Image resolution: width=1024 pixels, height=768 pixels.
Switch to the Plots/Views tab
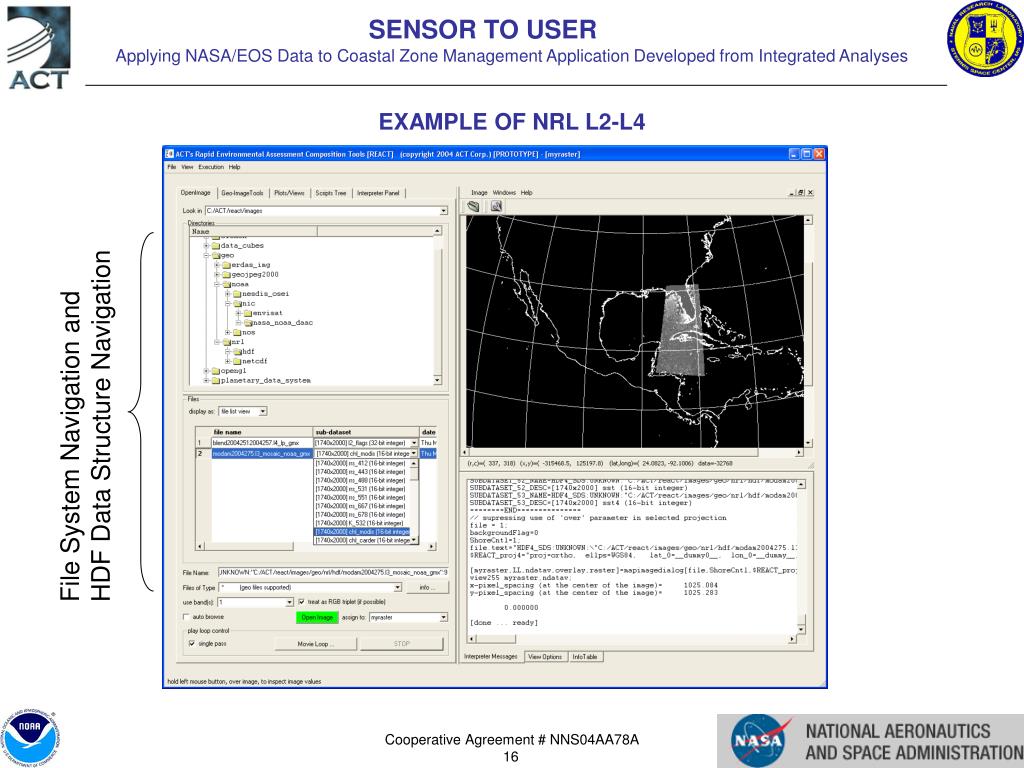click(x=289, y=193)
